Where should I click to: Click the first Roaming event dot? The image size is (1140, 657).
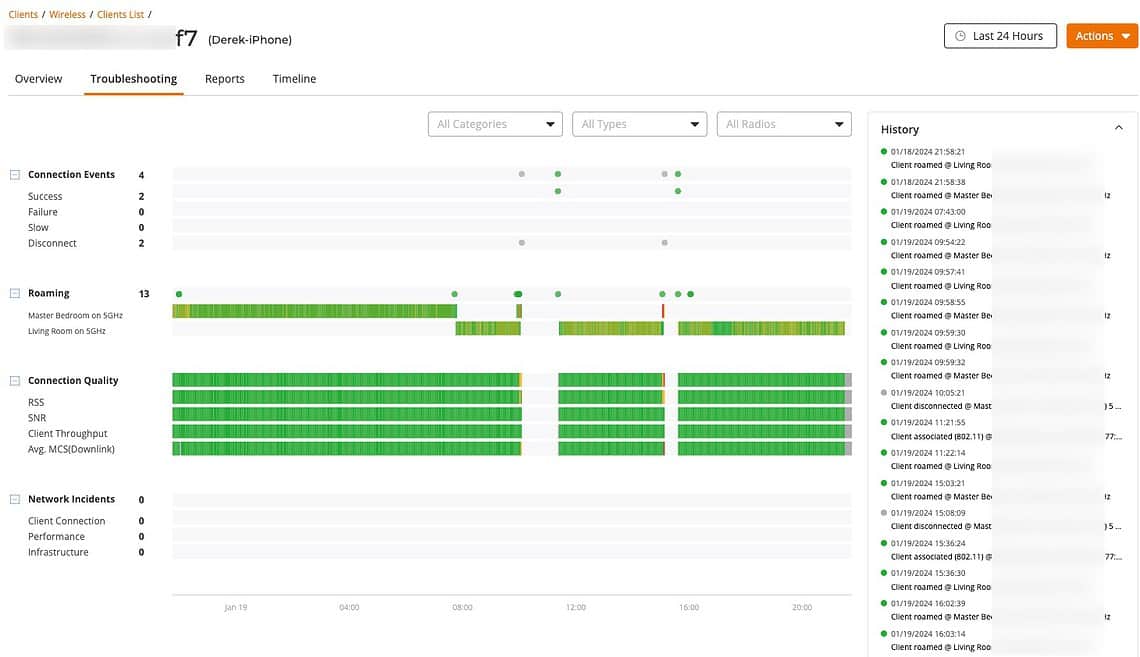click(x=179, y=294)
